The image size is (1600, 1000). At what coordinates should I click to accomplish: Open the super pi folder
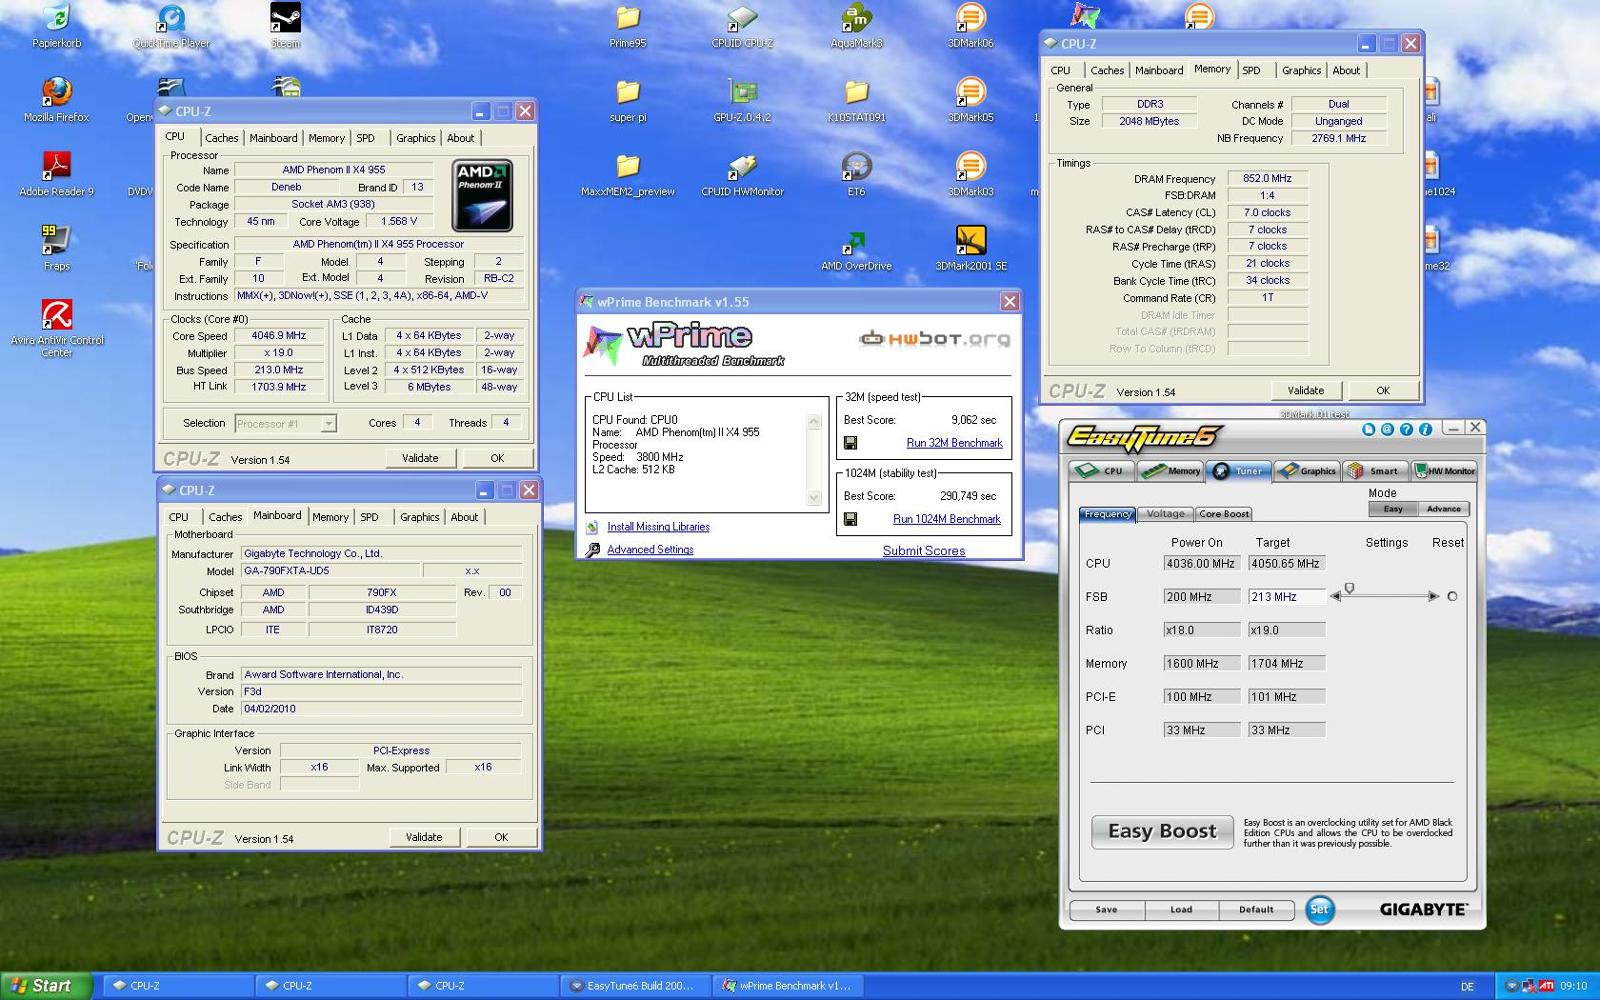(628, 100)
